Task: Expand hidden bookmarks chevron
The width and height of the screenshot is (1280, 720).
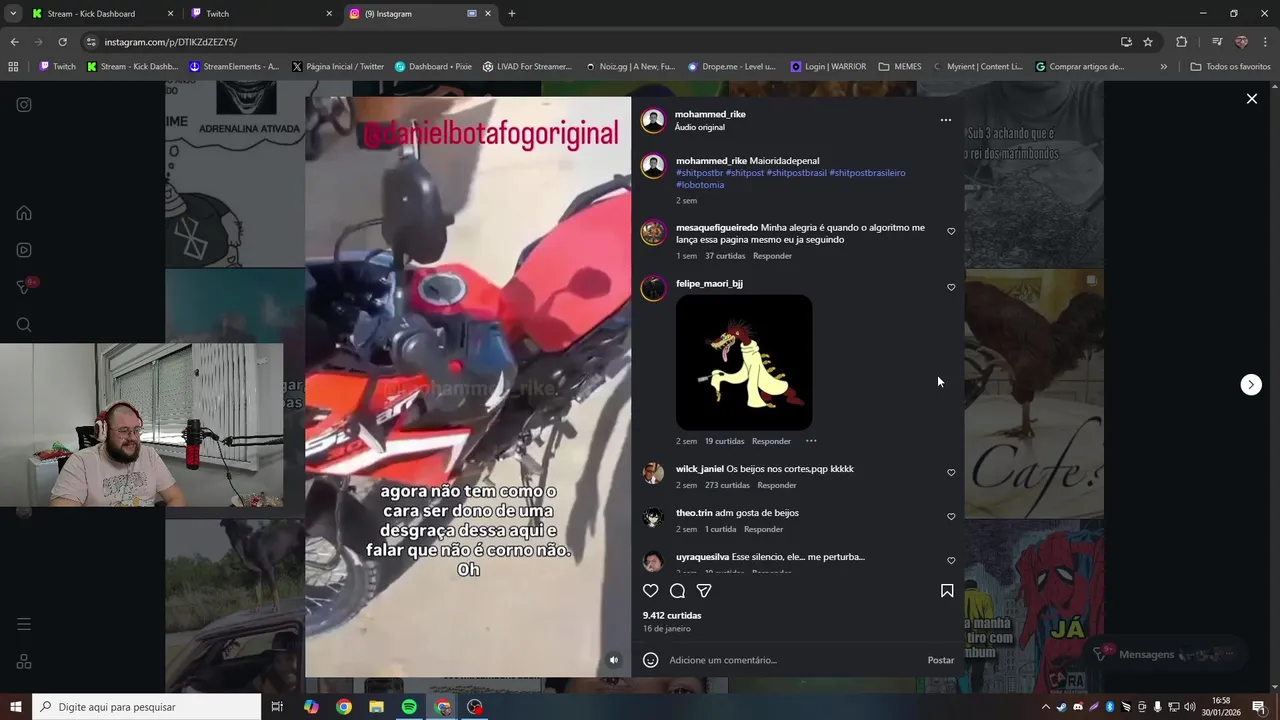Action: point(1163,67)
